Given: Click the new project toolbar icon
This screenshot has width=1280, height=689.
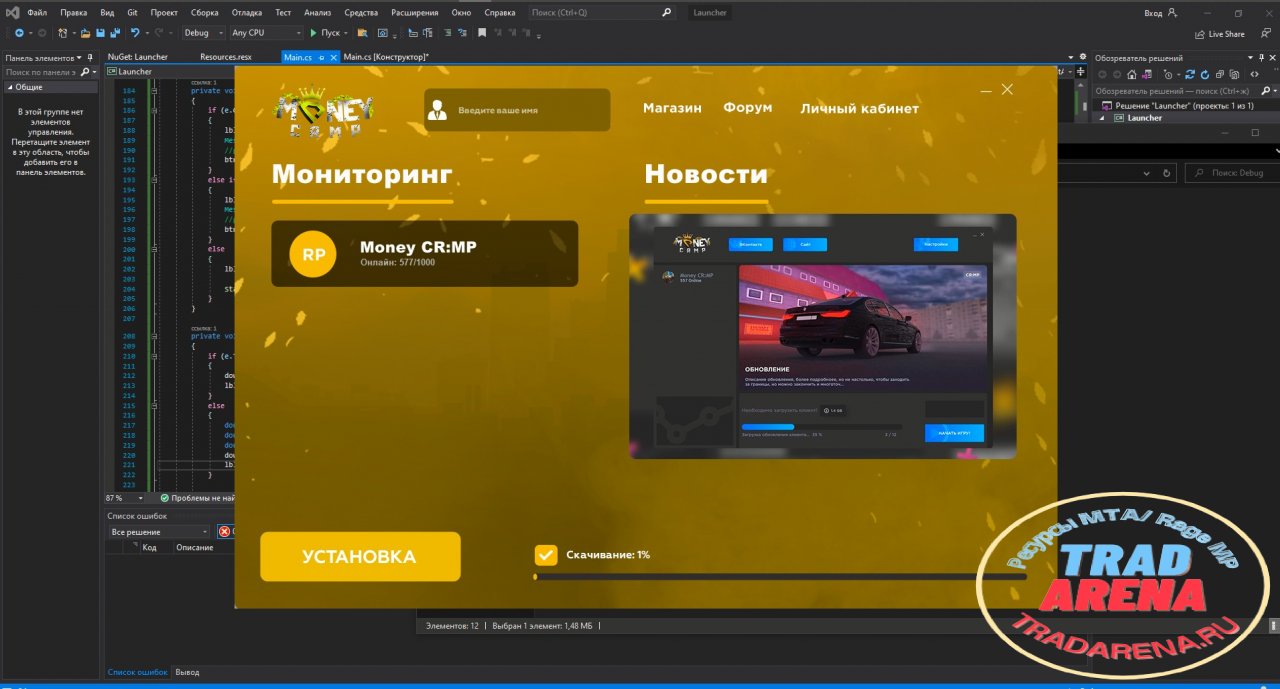Looking at the screenshot, I should [64, 33].
